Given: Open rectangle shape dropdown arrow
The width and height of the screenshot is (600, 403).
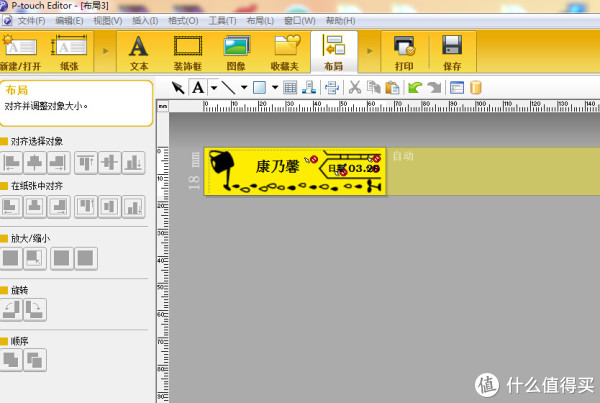Looking at the screenshot, I should [x=275, y=88].
